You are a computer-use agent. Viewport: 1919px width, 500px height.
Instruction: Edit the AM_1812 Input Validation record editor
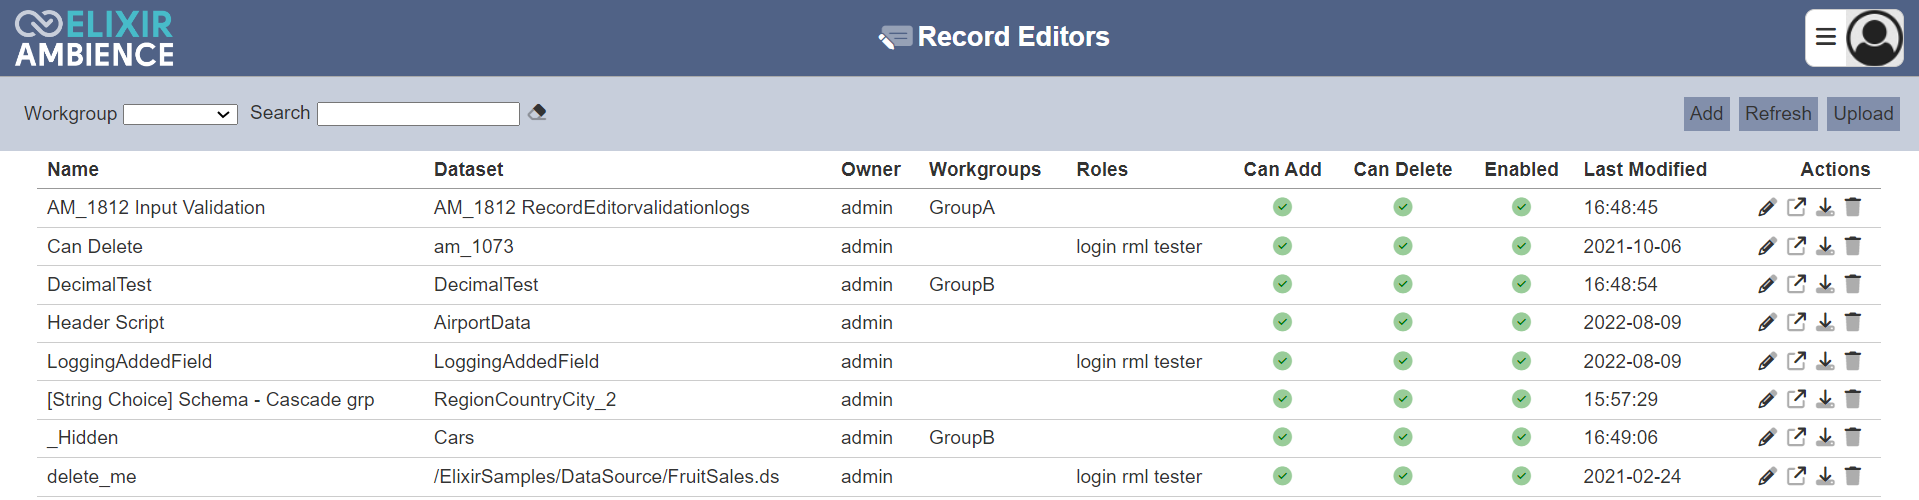click(1767, 207)
